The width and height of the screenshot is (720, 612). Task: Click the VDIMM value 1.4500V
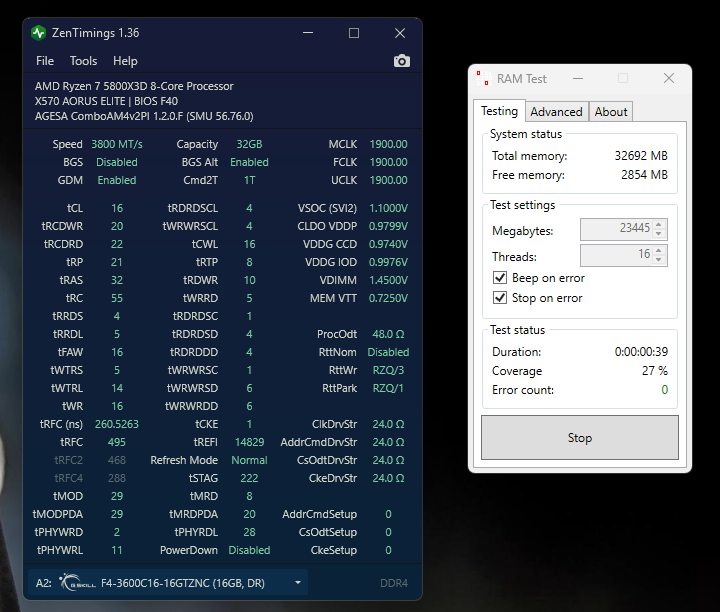click(388, 280)
